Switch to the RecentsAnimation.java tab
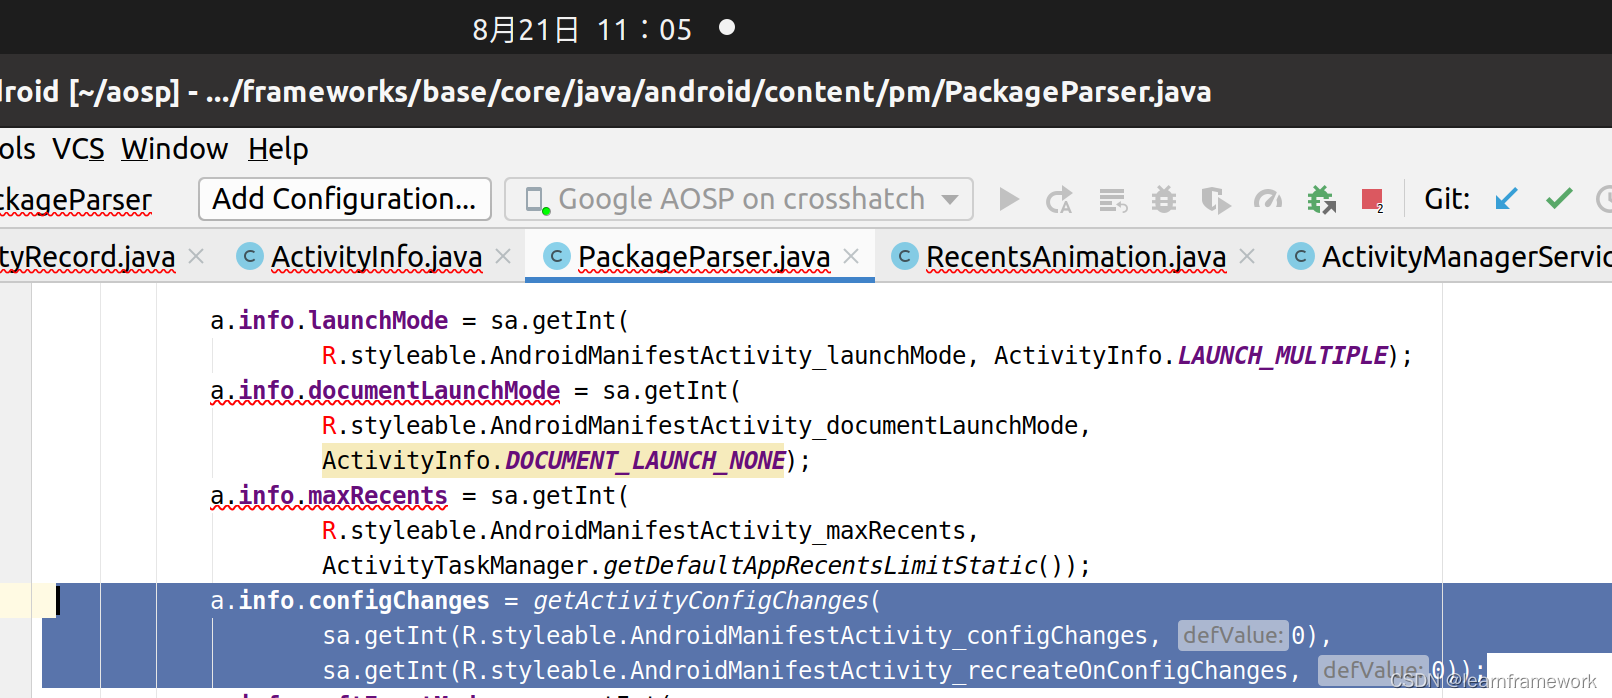The image size is (1612, 698). 1076,257
